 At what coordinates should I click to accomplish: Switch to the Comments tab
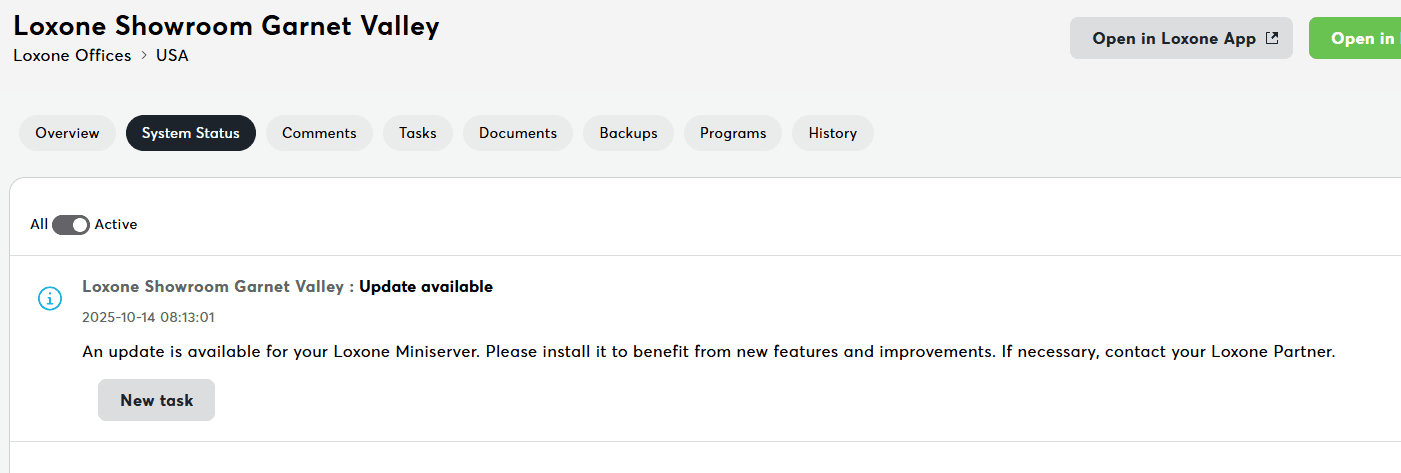click(319, 133)
